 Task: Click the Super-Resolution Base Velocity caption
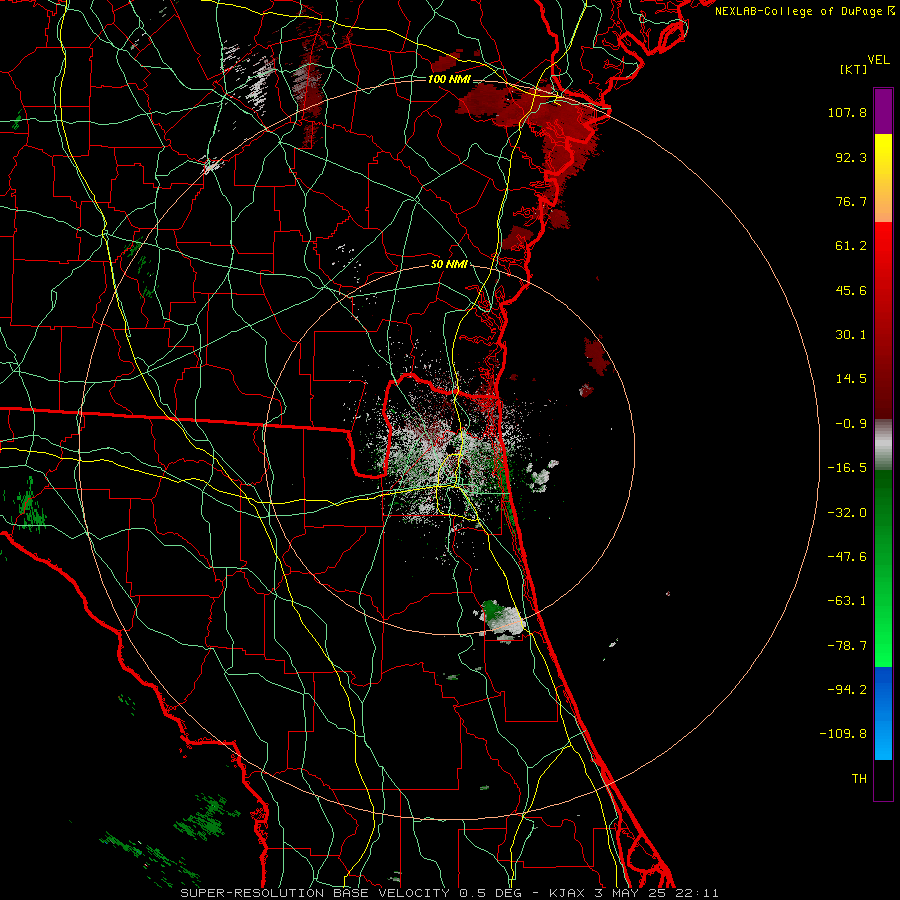coord(449,893)
